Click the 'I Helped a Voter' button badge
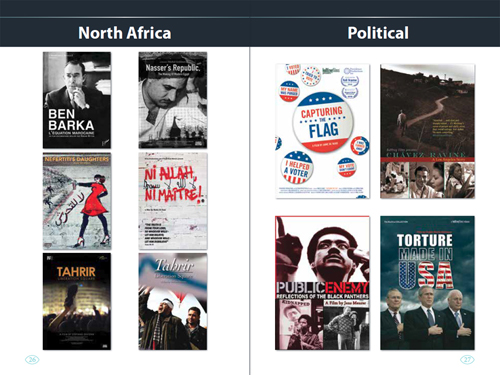This screenshot has width=500, height=375. tap(296, 168)
